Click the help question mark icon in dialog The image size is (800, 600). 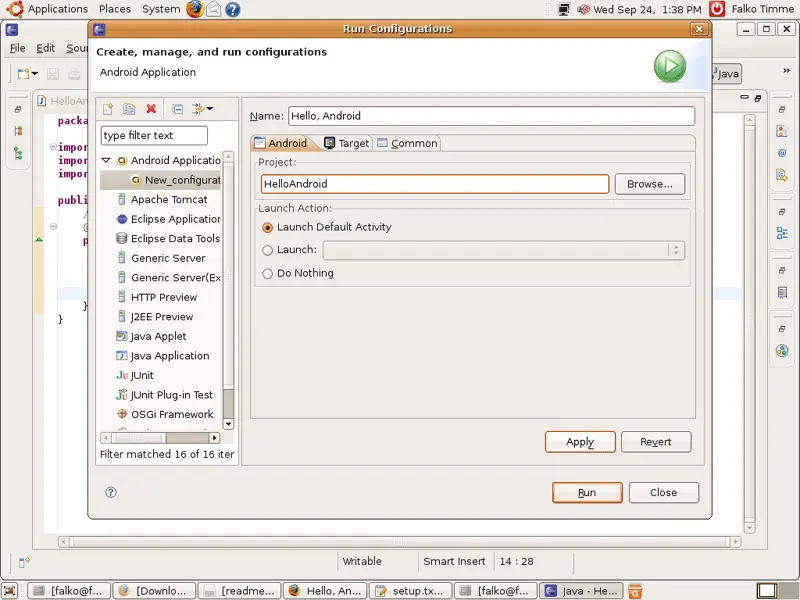tap(111, 492)
